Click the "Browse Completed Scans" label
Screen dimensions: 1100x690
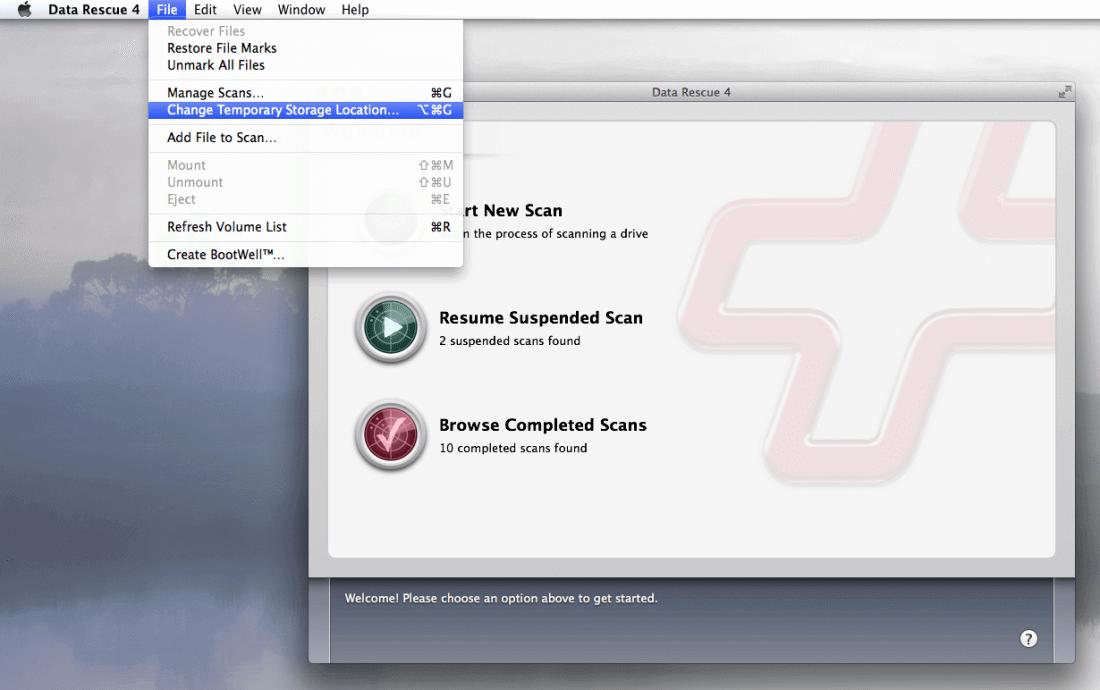click(x=543, y=424)
